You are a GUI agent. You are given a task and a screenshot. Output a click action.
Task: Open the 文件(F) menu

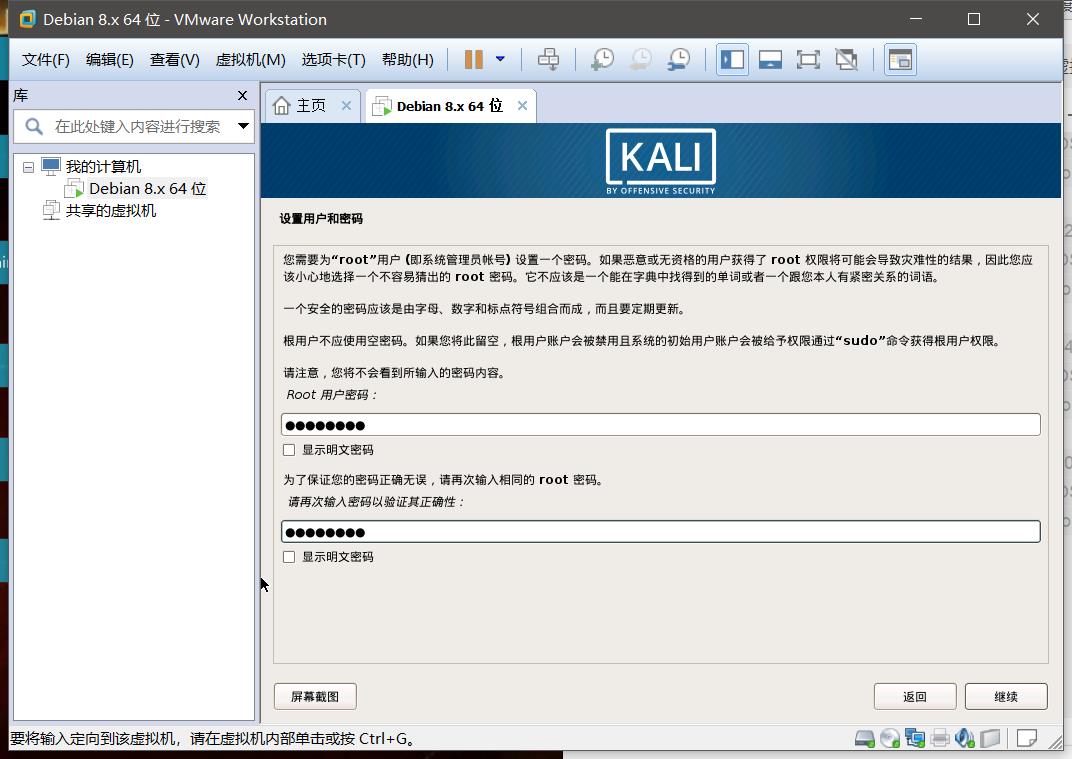tap(46, 59)
